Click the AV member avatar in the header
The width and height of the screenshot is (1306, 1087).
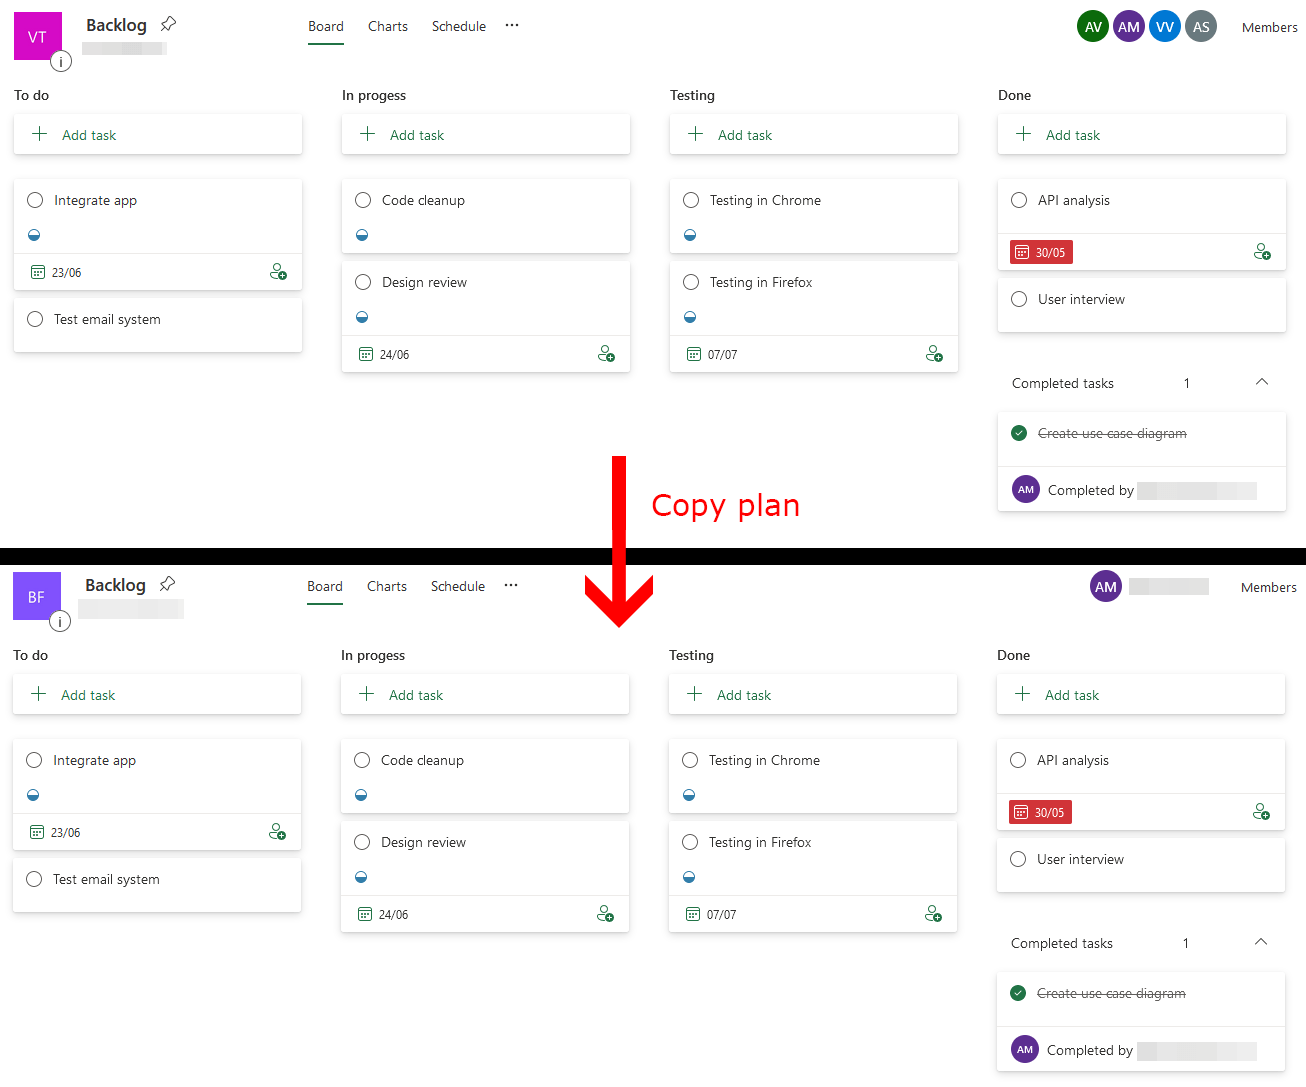coord(1092,26)
